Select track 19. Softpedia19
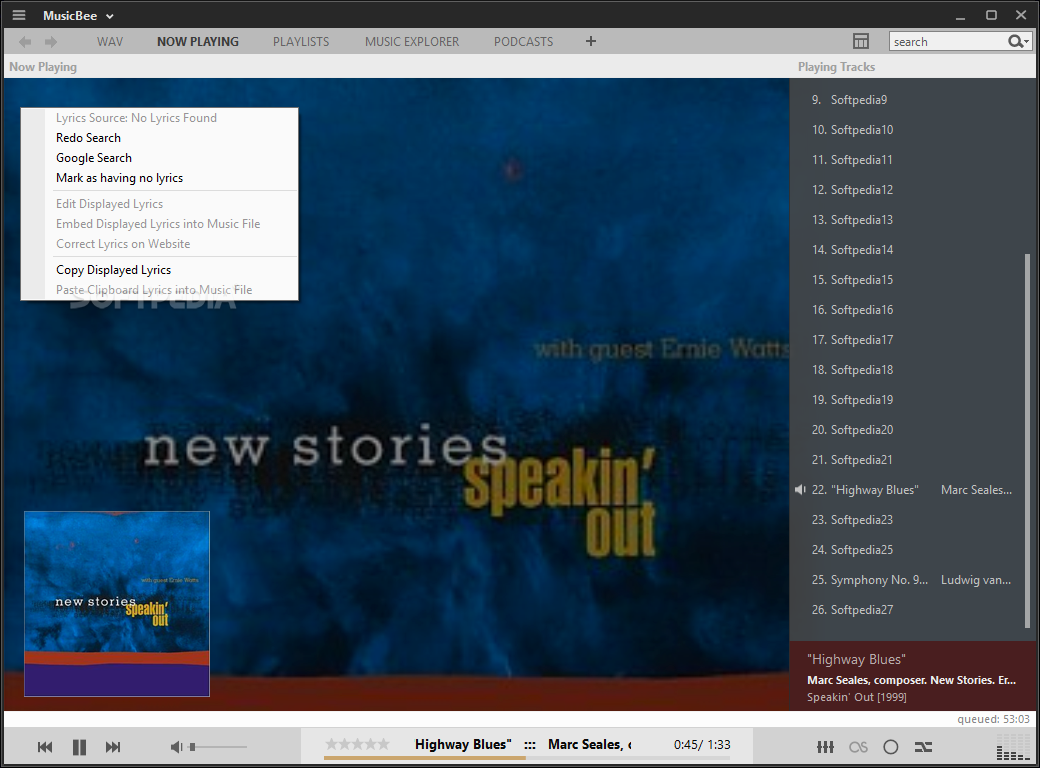Viewport: 1040px width, 768px height. click(x=907, y=399)
